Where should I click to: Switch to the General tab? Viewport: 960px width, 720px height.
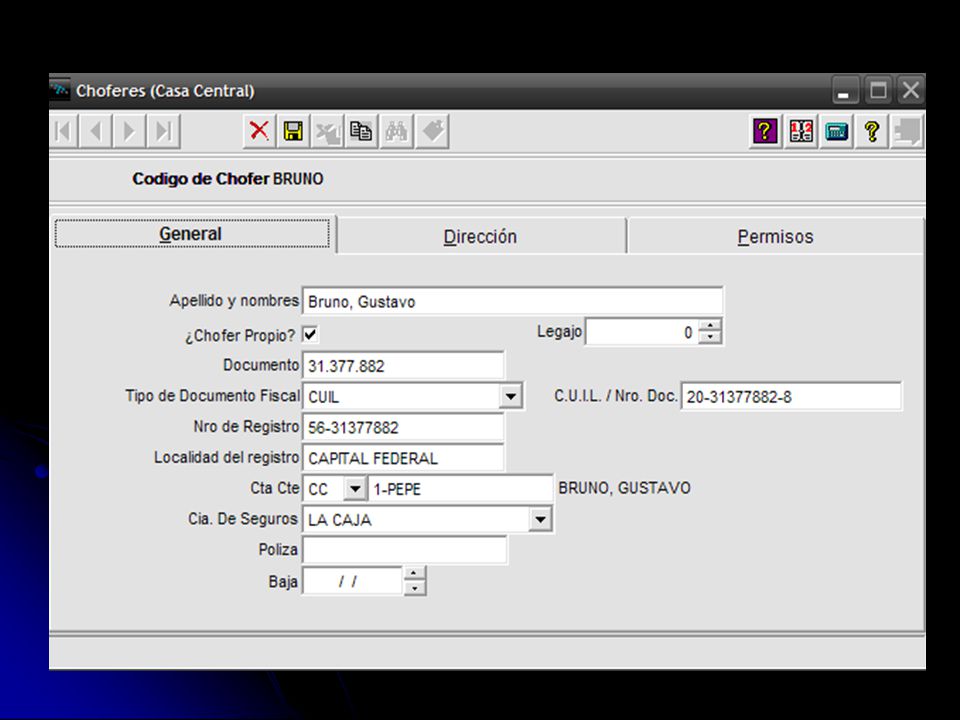(x=192, y=233)
